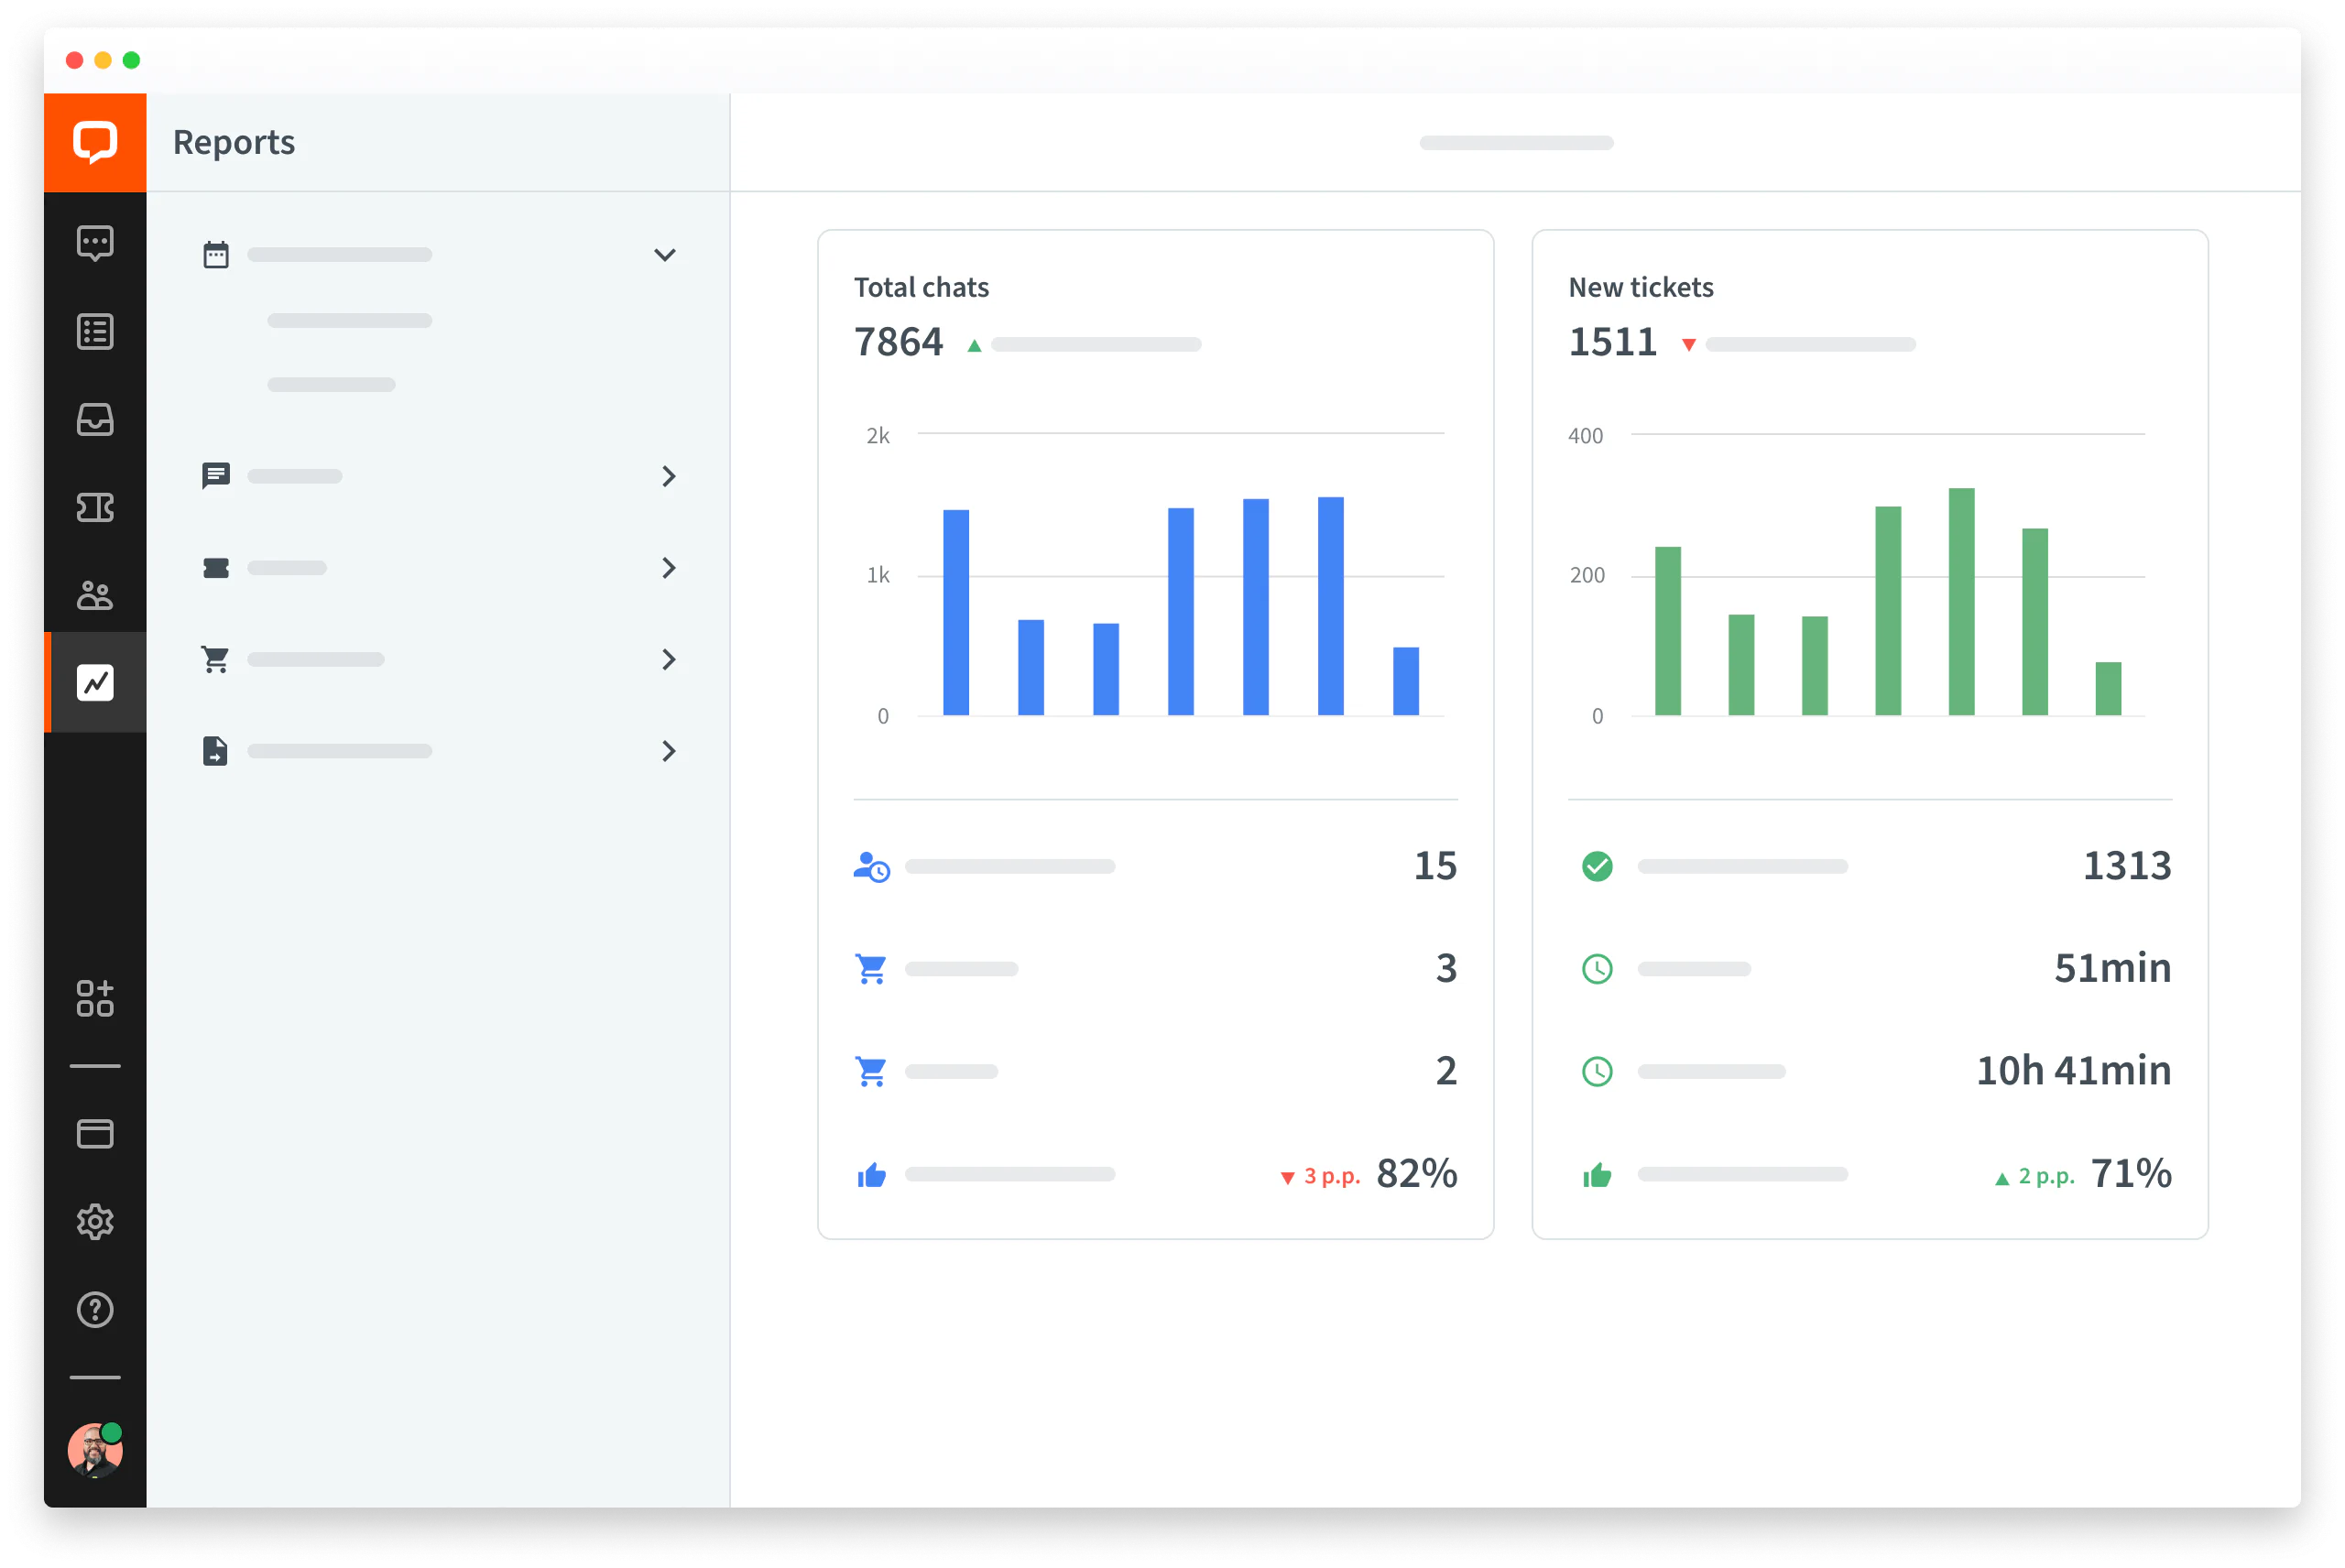Expand the e-commerce reports chevron

point(669,659)
